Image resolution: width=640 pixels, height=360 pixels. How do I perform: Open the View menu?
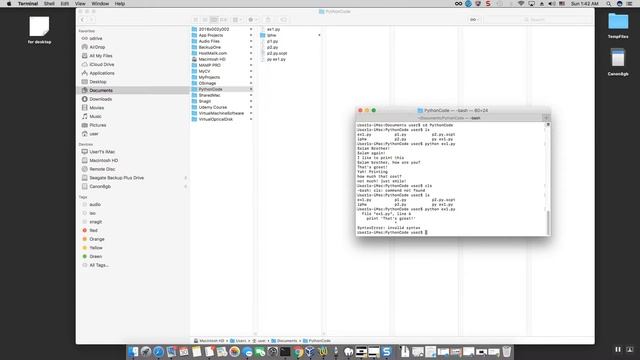click(80, 4)
